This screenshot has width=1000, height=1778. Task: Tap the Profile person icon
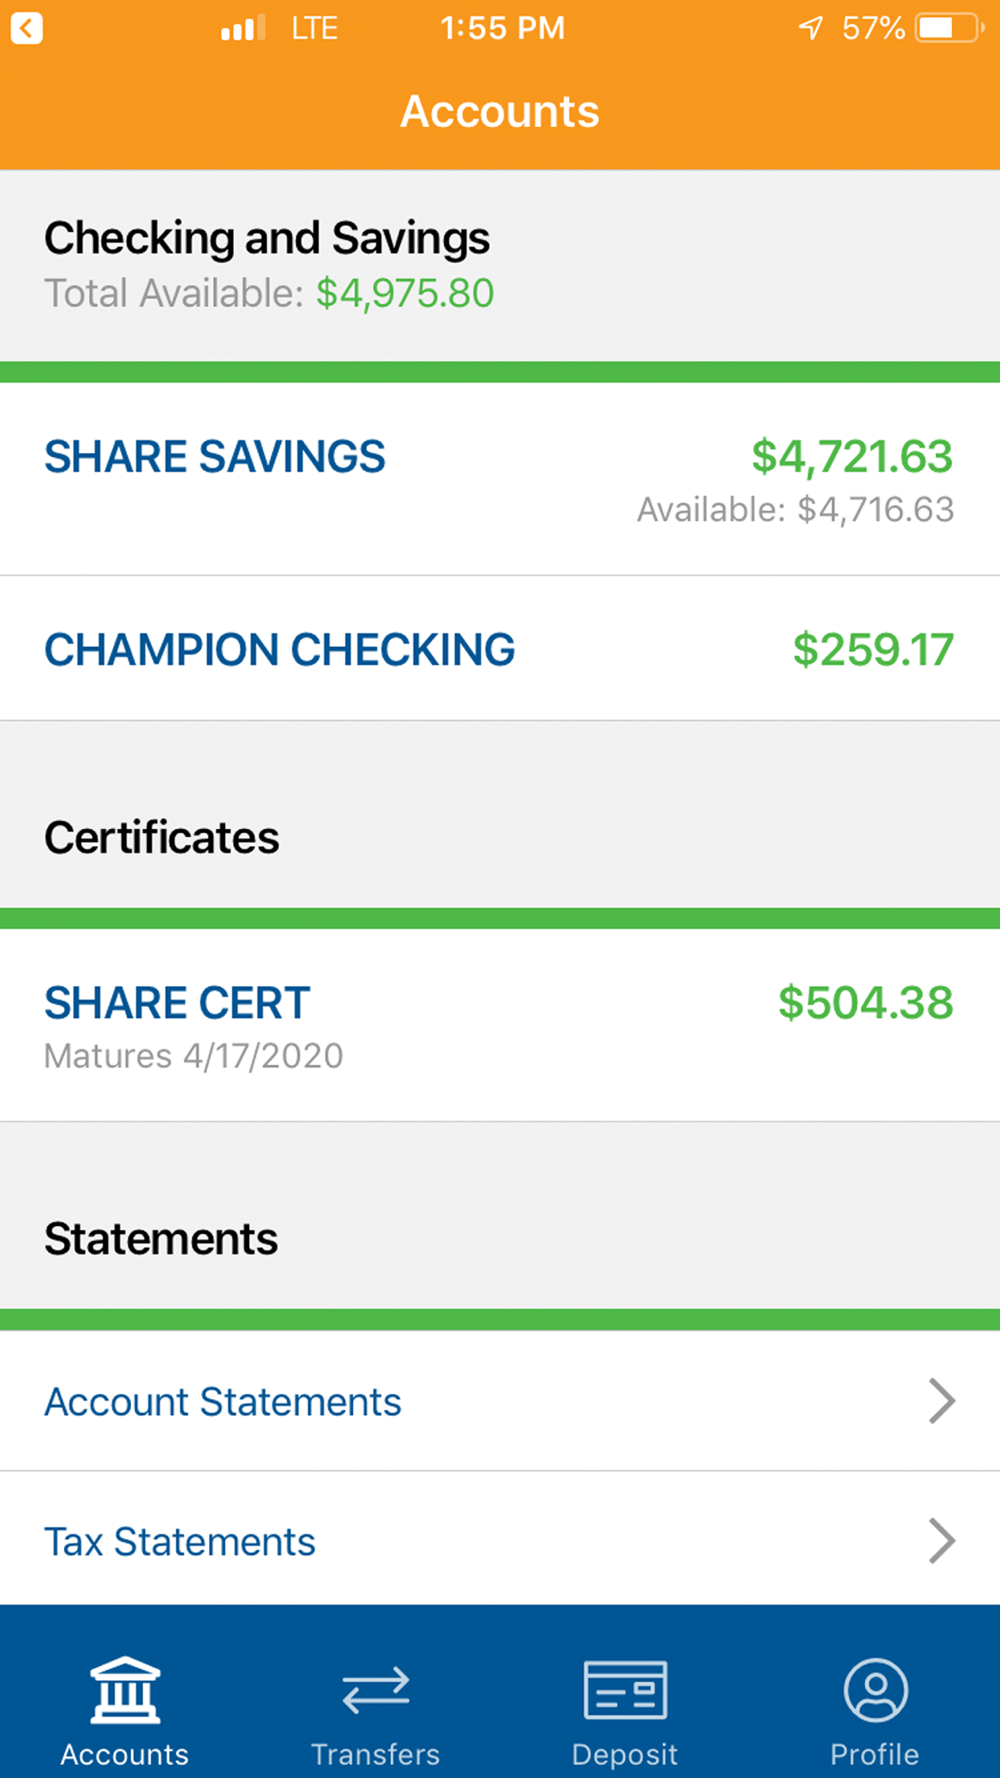coord(875,1690)
